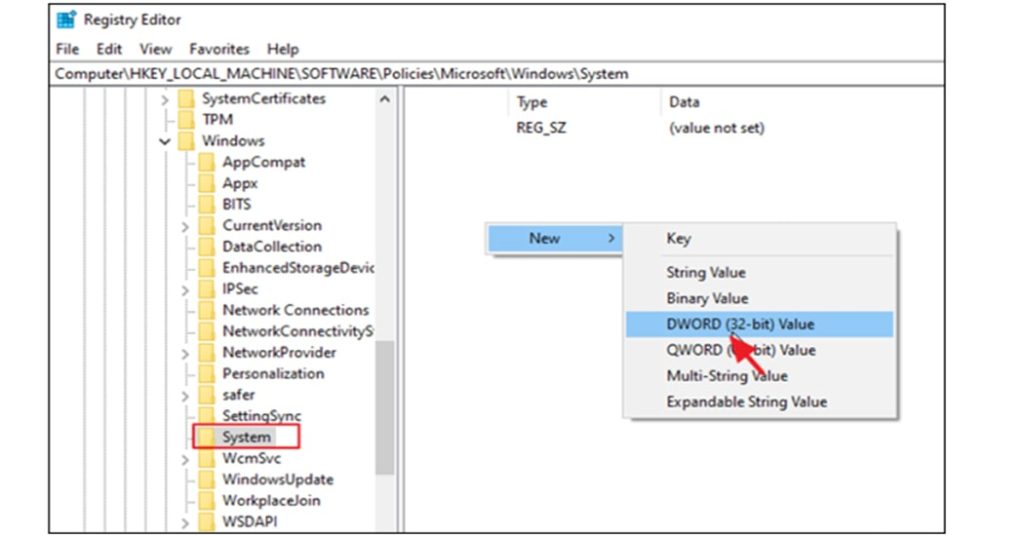Click the Network Connections folder icon

tap(207, 310)
